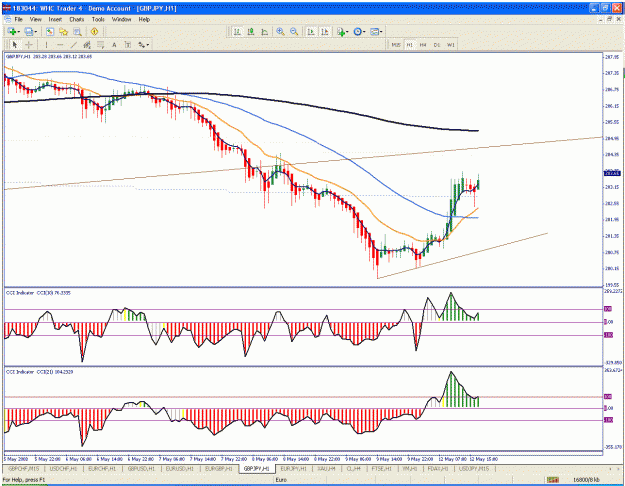The width and height of the screenshot is (625, 486).
Task: Open the Insert menu
Action: pos(55,19)
